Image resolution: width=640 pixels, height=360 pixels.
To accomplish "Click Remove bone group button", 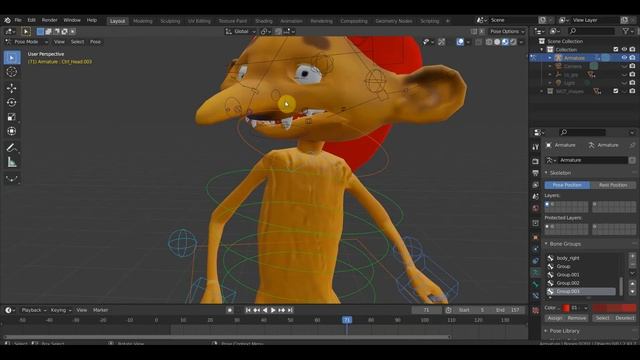I will (577, 318).
